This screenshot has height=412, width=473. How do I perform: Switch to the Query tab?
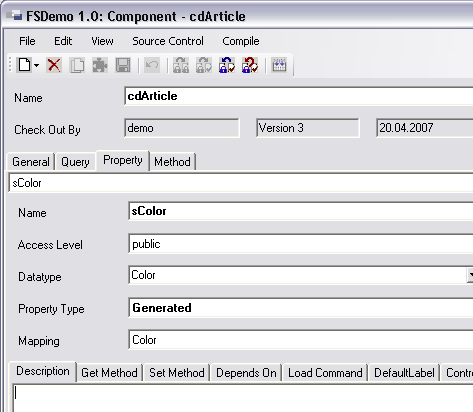coord(75,162)
